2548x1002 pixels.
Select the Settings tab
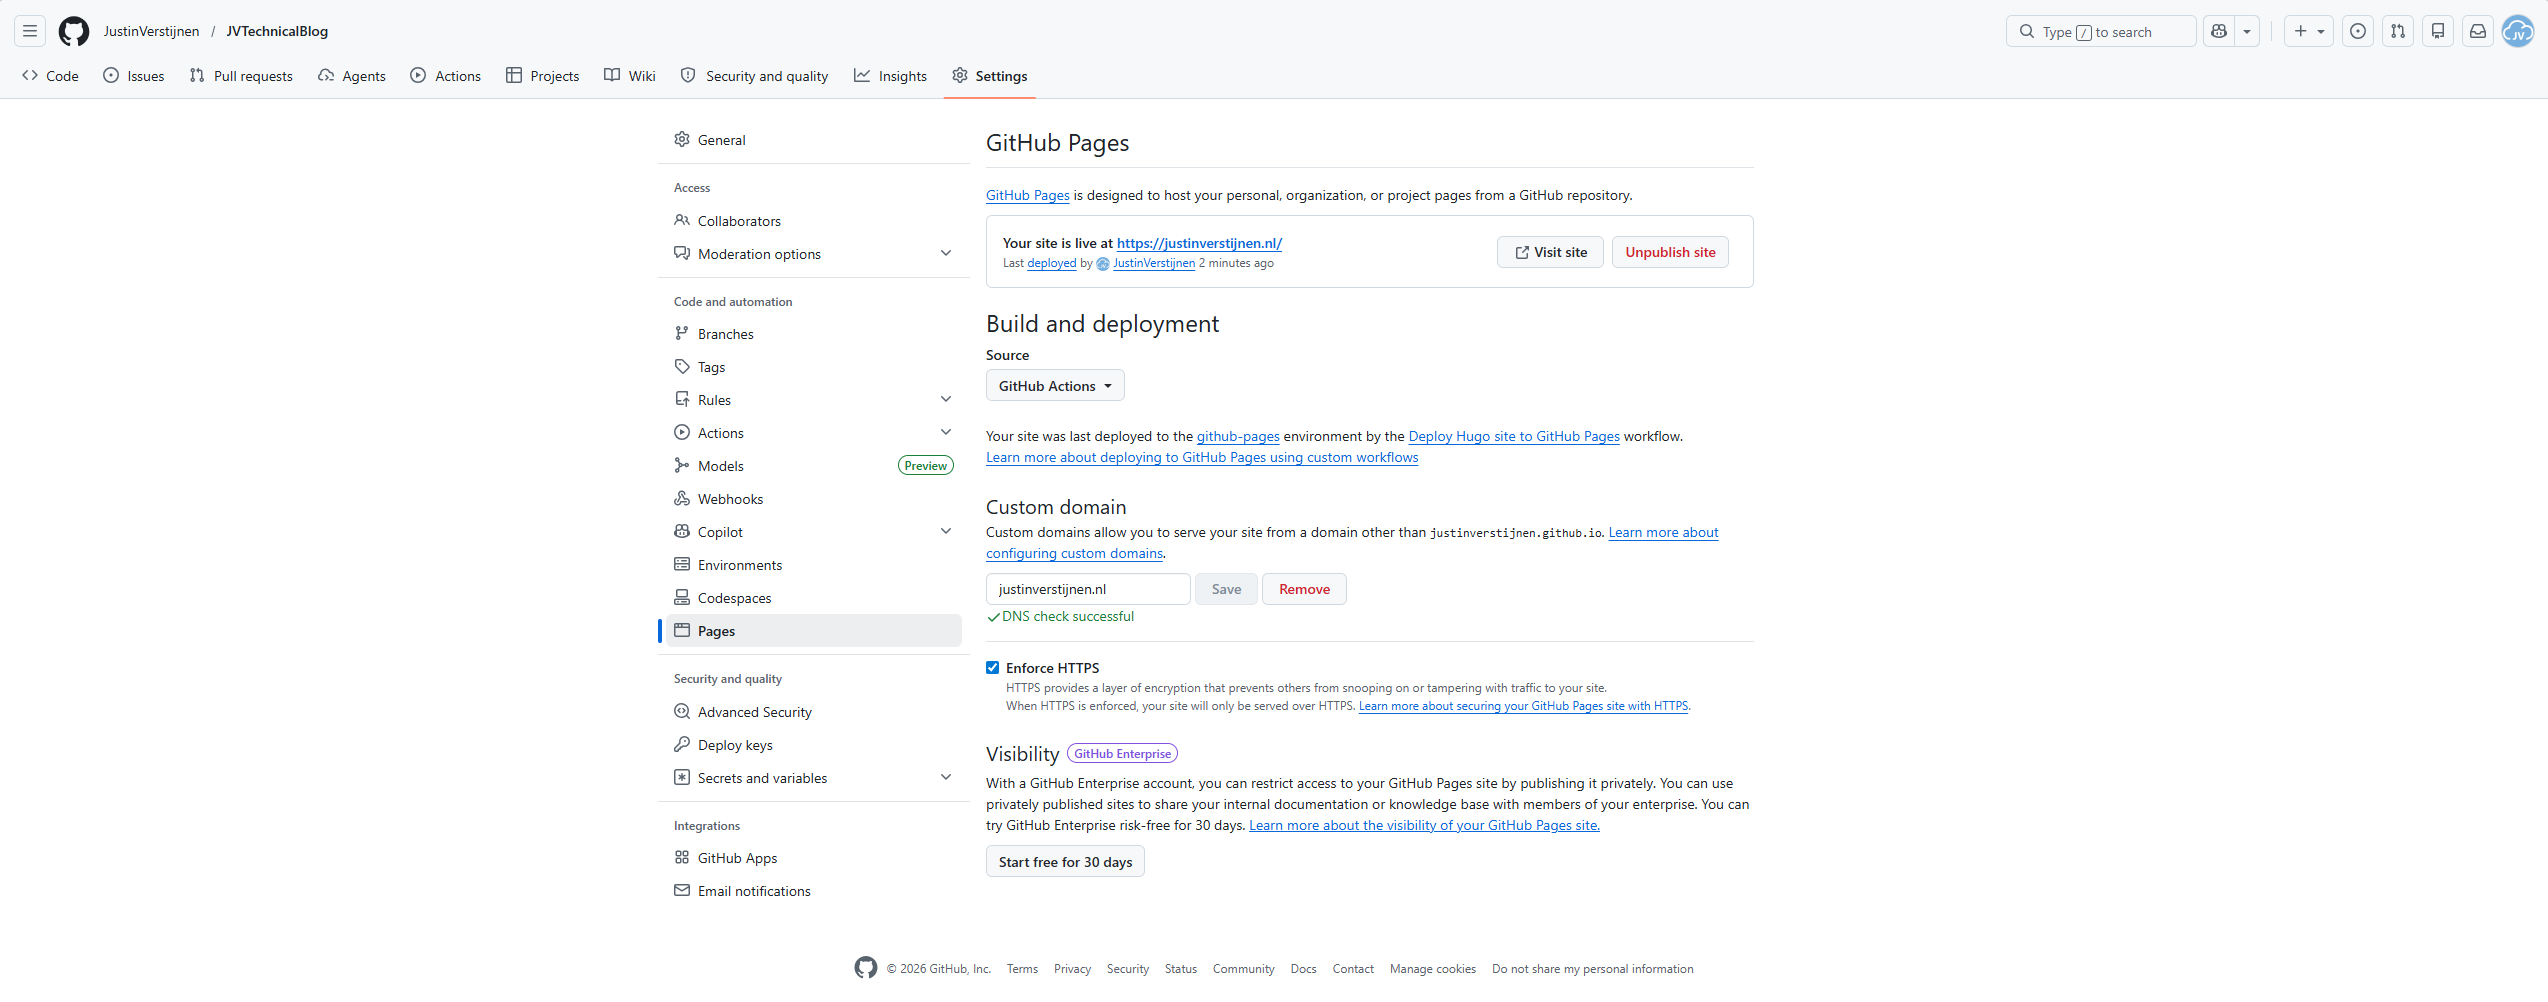coord(990,76)
